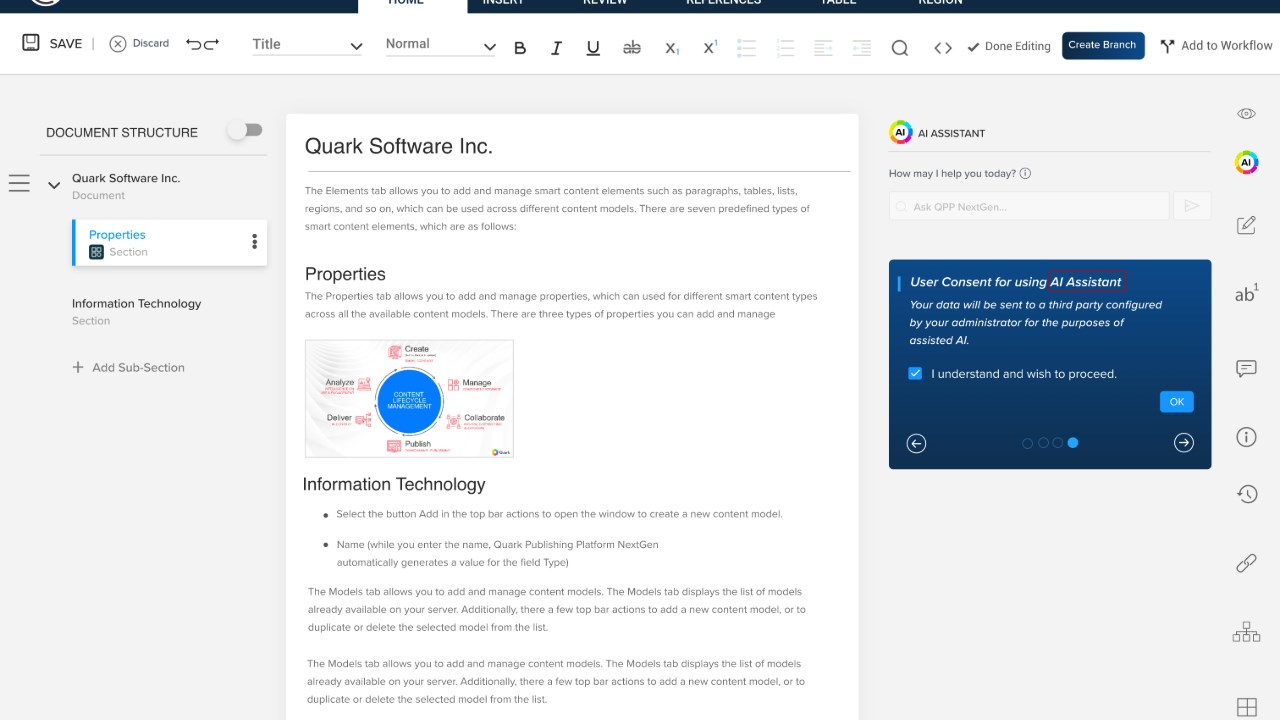Open the hamburger menu beside the document tree

tap(19, 183)
